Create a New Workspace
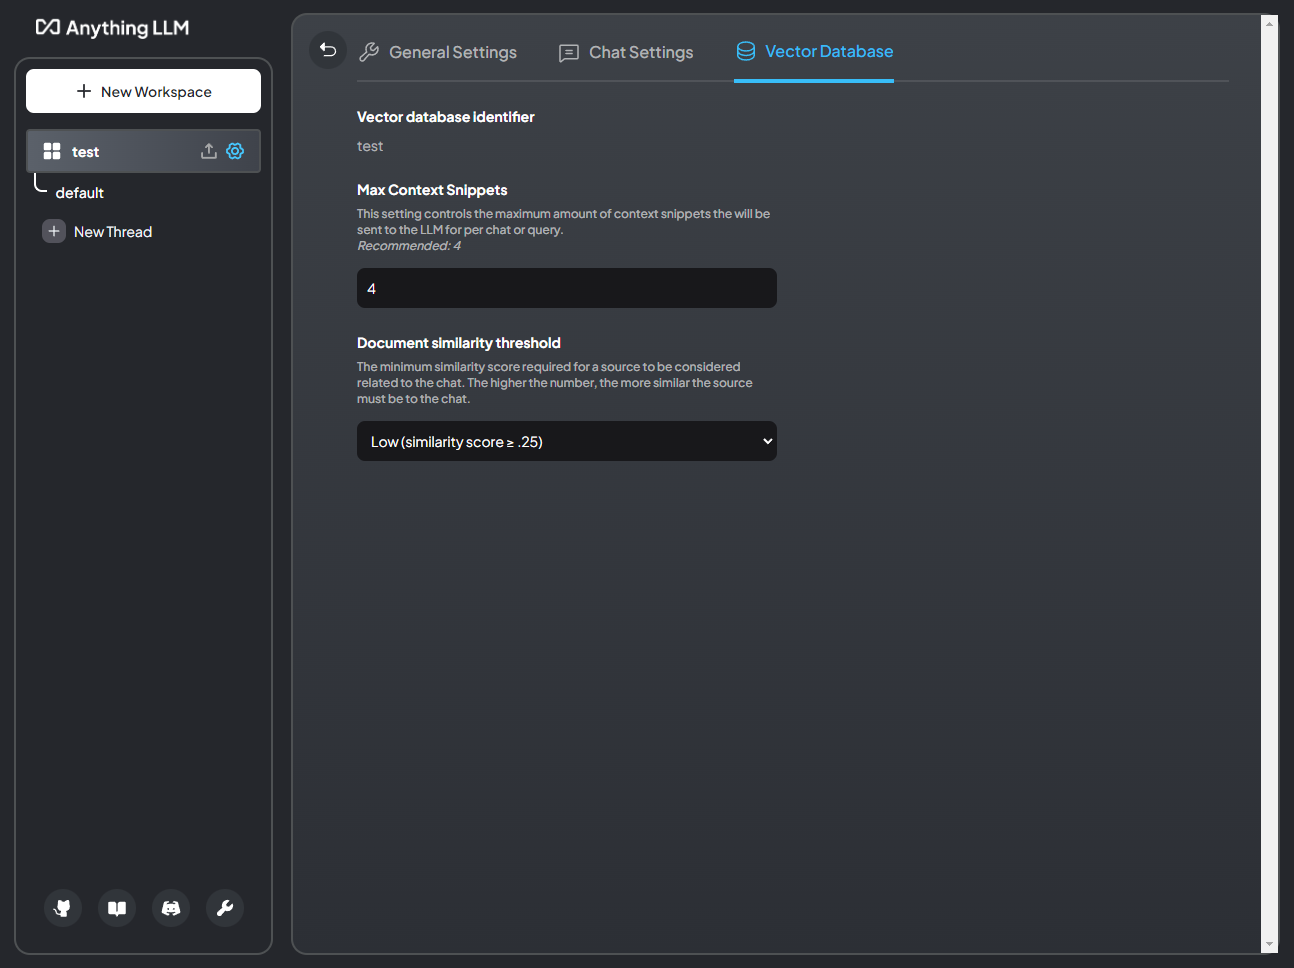1294x968 pixels. point(143,91)
